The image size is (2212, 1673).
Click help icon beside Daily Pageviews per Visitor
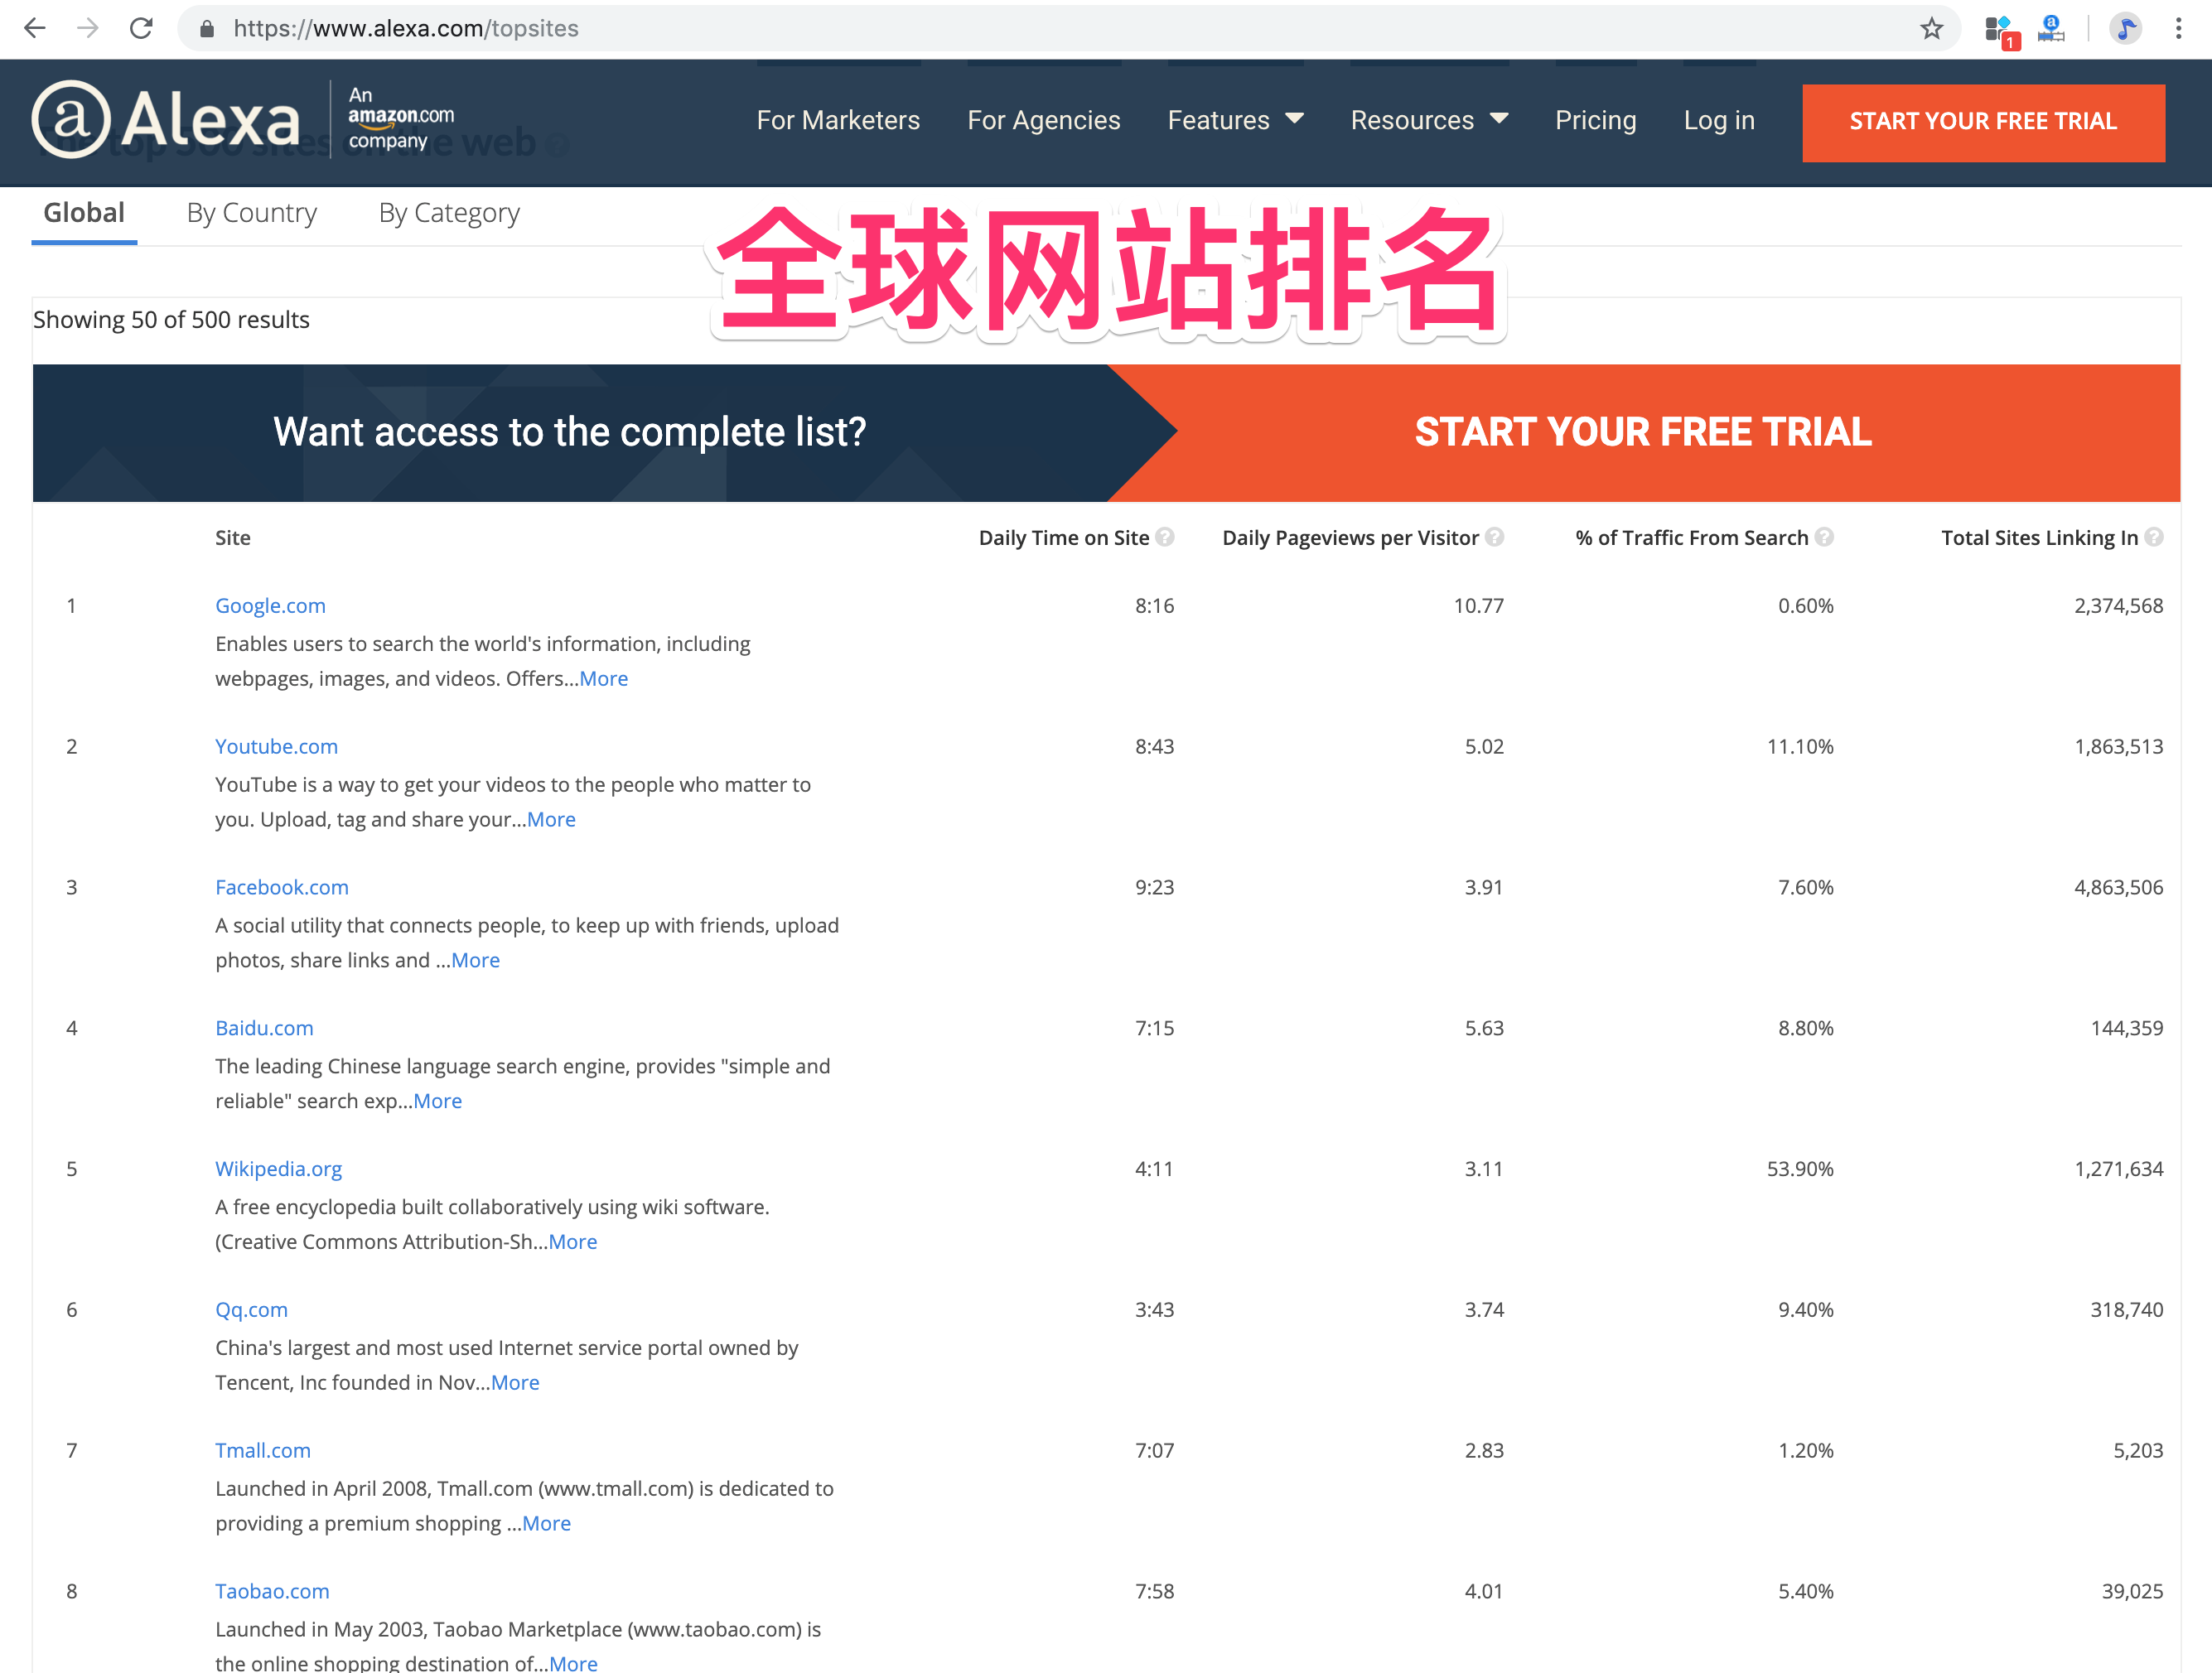coord(1495,537)
